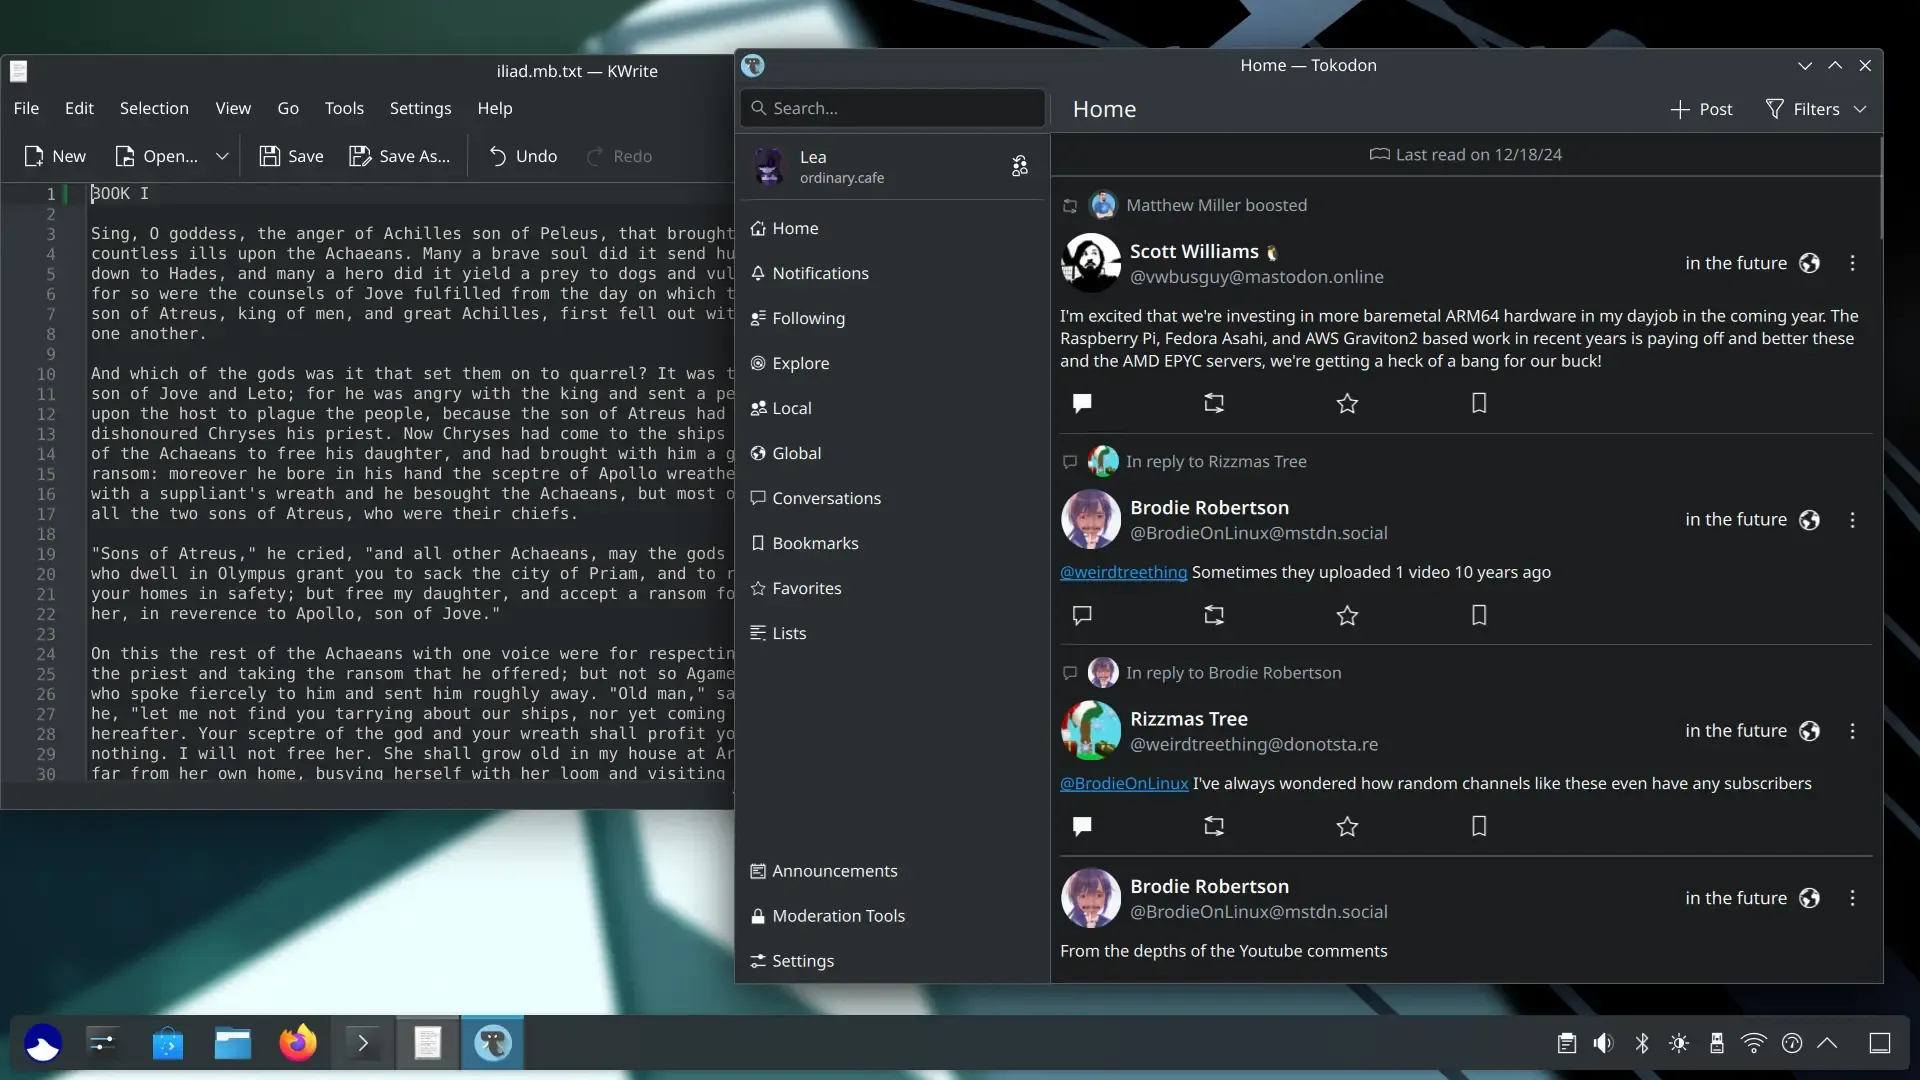Open Local timeline in sidebar
Image resolution: width=1920 pixels, height=1080 pixels.
[893, 408]
